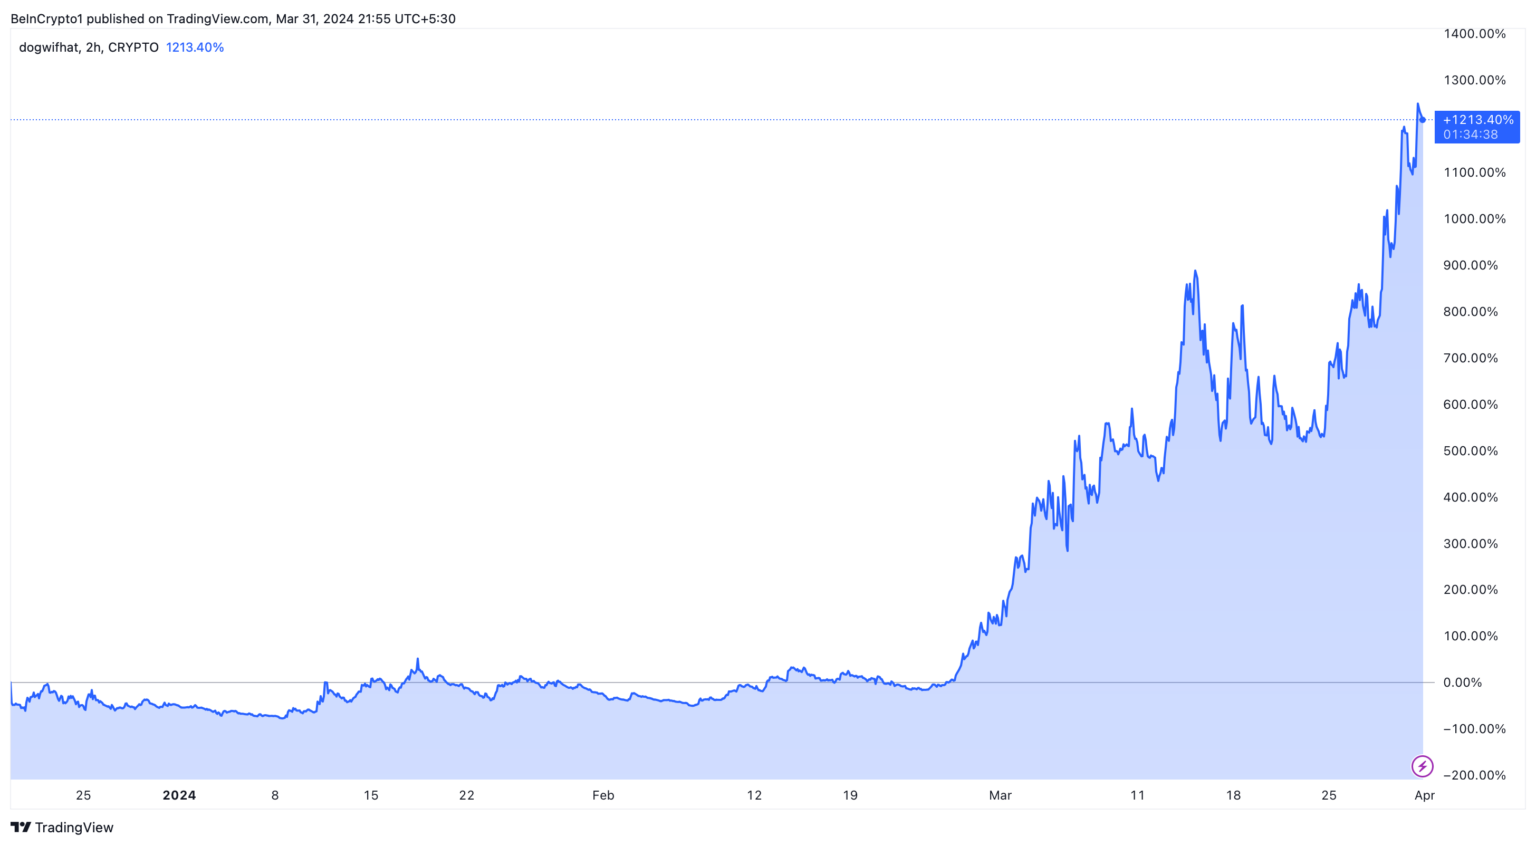Click the +1213.40% current price label
This screenshot has width=1536, height=846.
[1478, 120]
